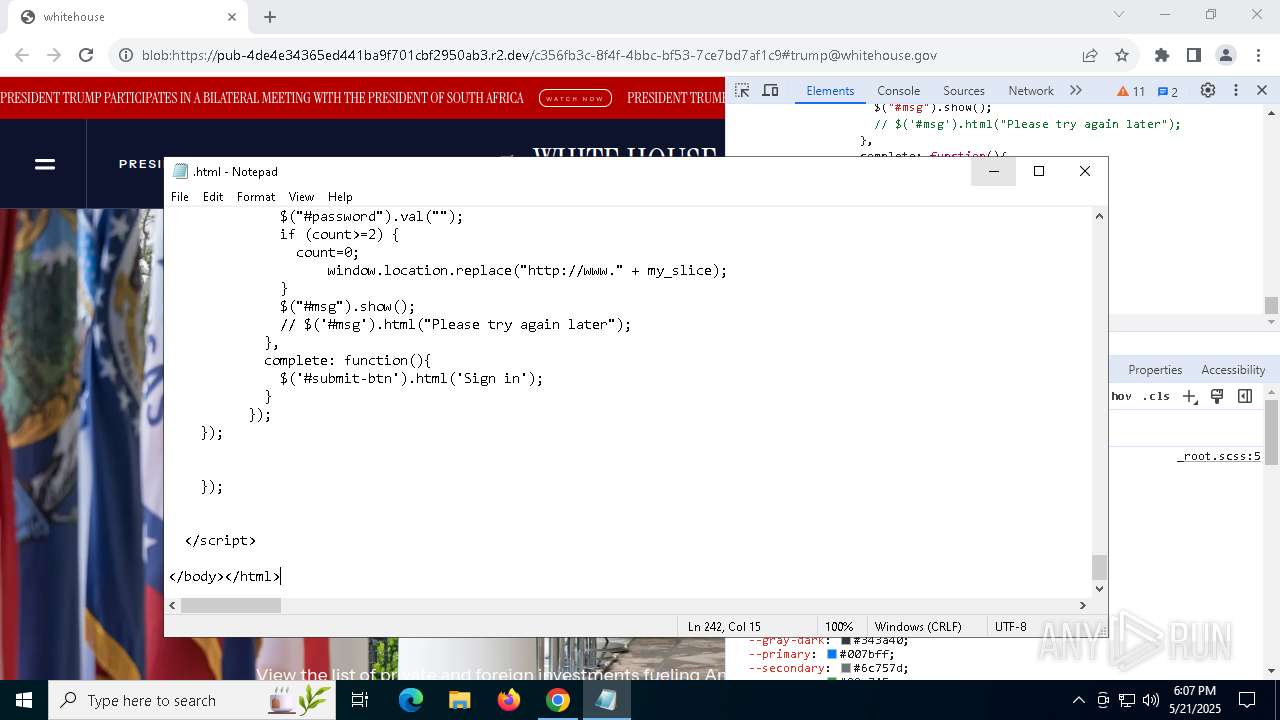1280x720 pixels.
Task: Click the '100%' zoom status entry
Action: pos(839,626)
